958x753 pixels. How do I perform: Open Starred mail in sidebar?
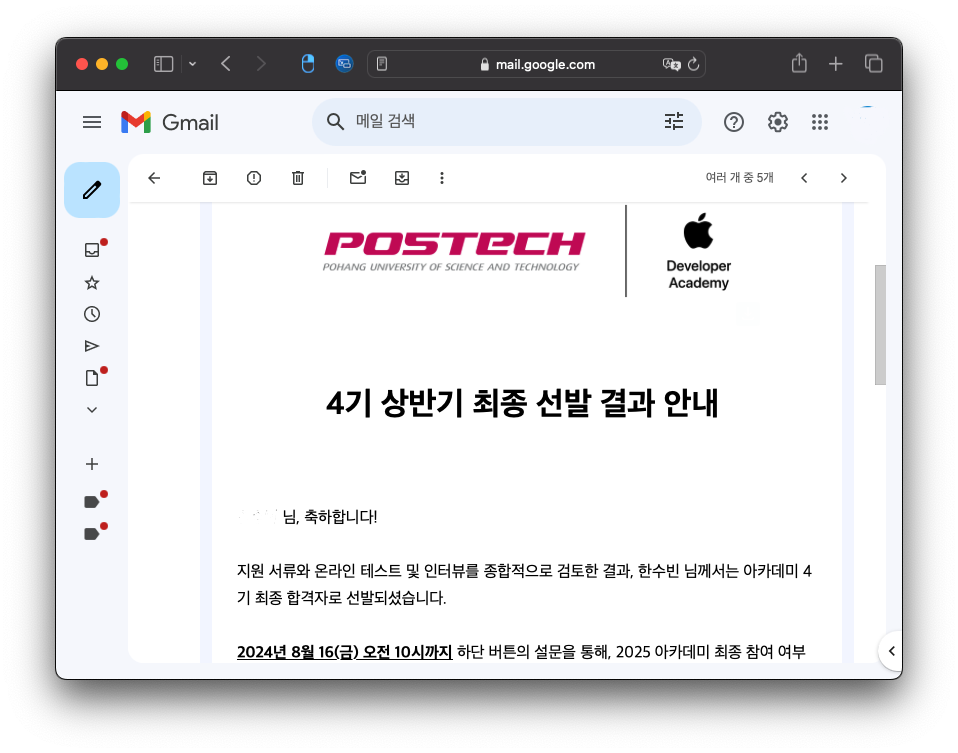pyautogui.click(x=92, y=282)
